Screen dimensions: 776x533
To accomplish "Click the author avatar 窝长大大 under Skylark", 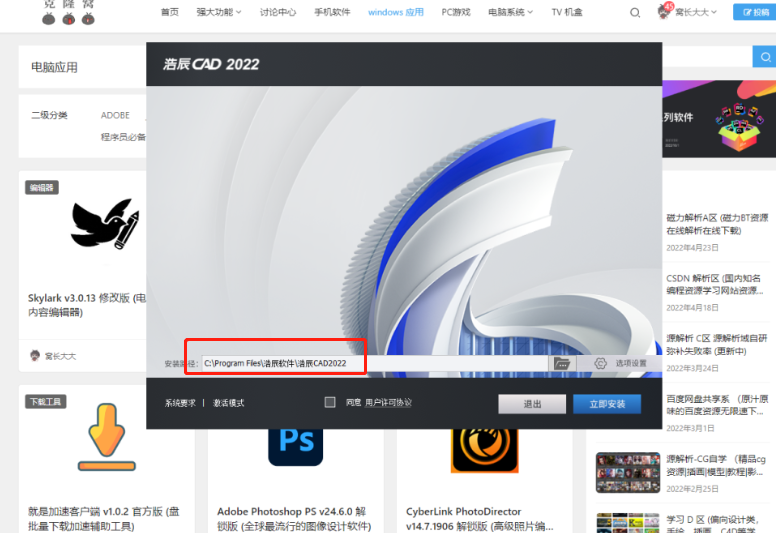I will tap(35, 355).
